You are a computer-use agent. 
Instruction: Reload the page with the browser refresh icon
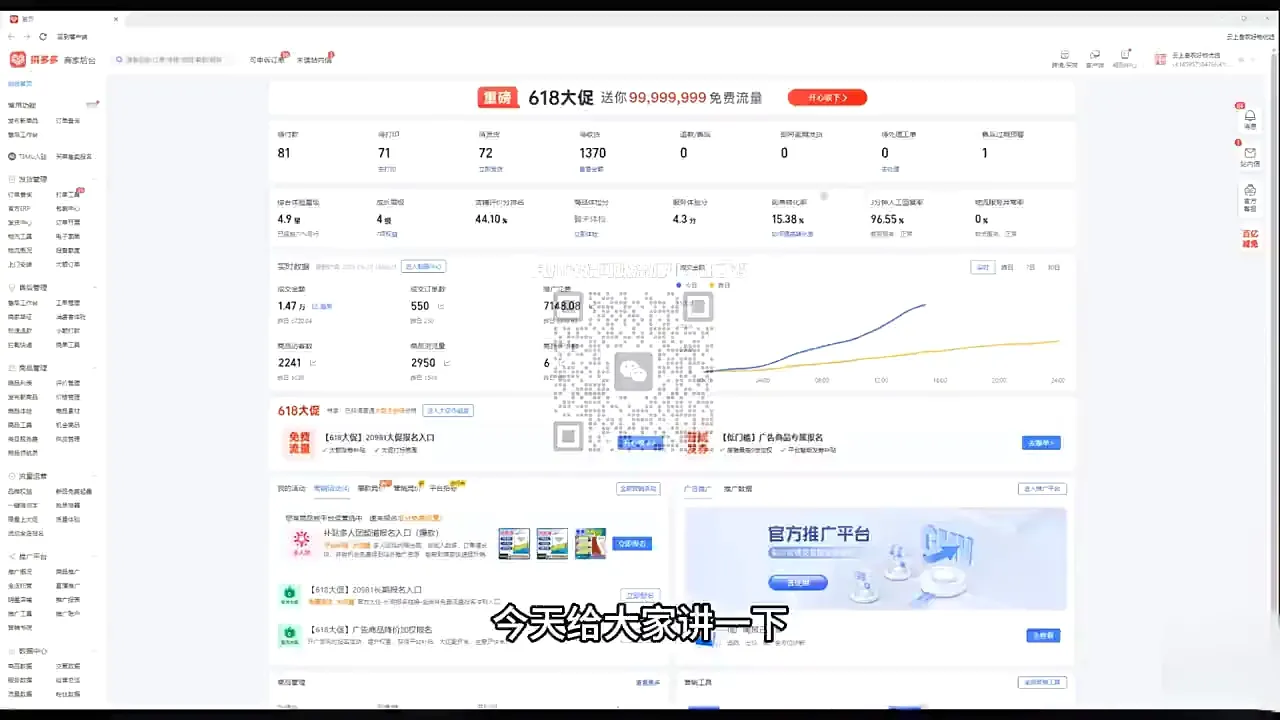pos(42,36)
